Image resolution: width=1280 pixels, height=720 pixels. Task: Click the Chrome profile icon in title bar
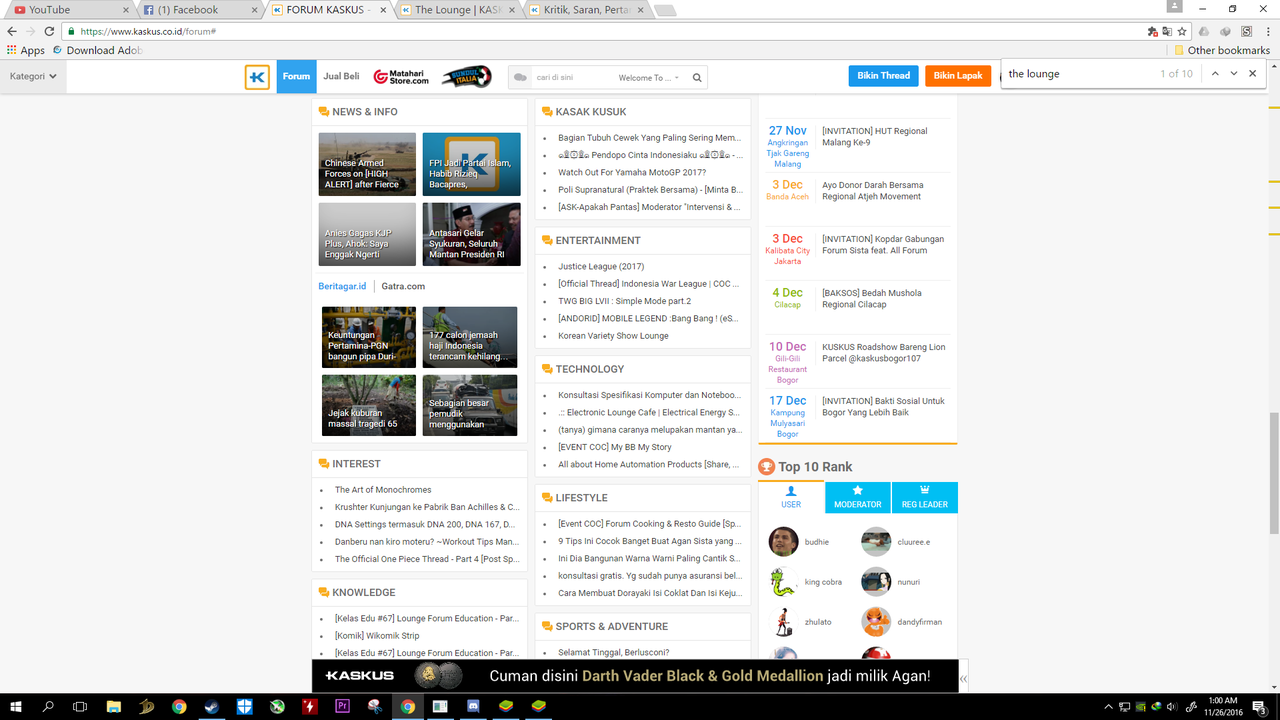pos(1175,8)
